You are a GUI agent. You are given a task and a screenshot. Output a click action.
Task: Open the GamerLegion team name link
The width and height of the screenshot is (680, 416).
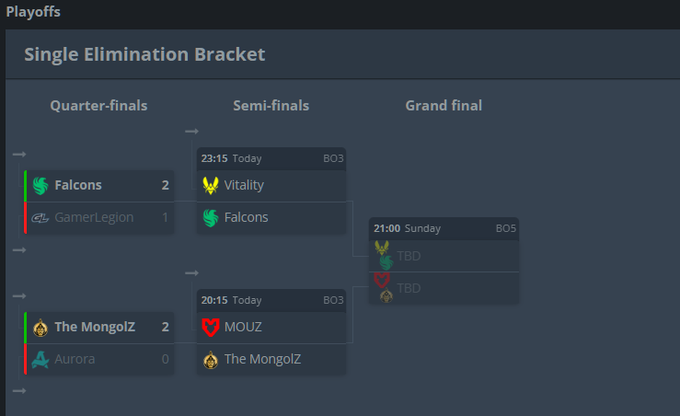94,217
